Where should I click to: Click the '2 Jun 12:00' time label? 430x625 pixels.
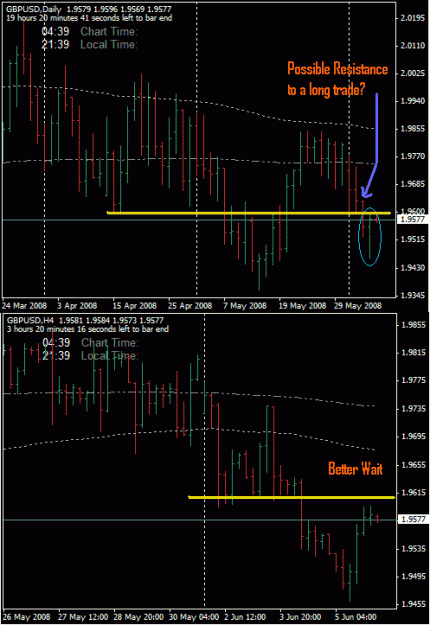coord(245,617)
